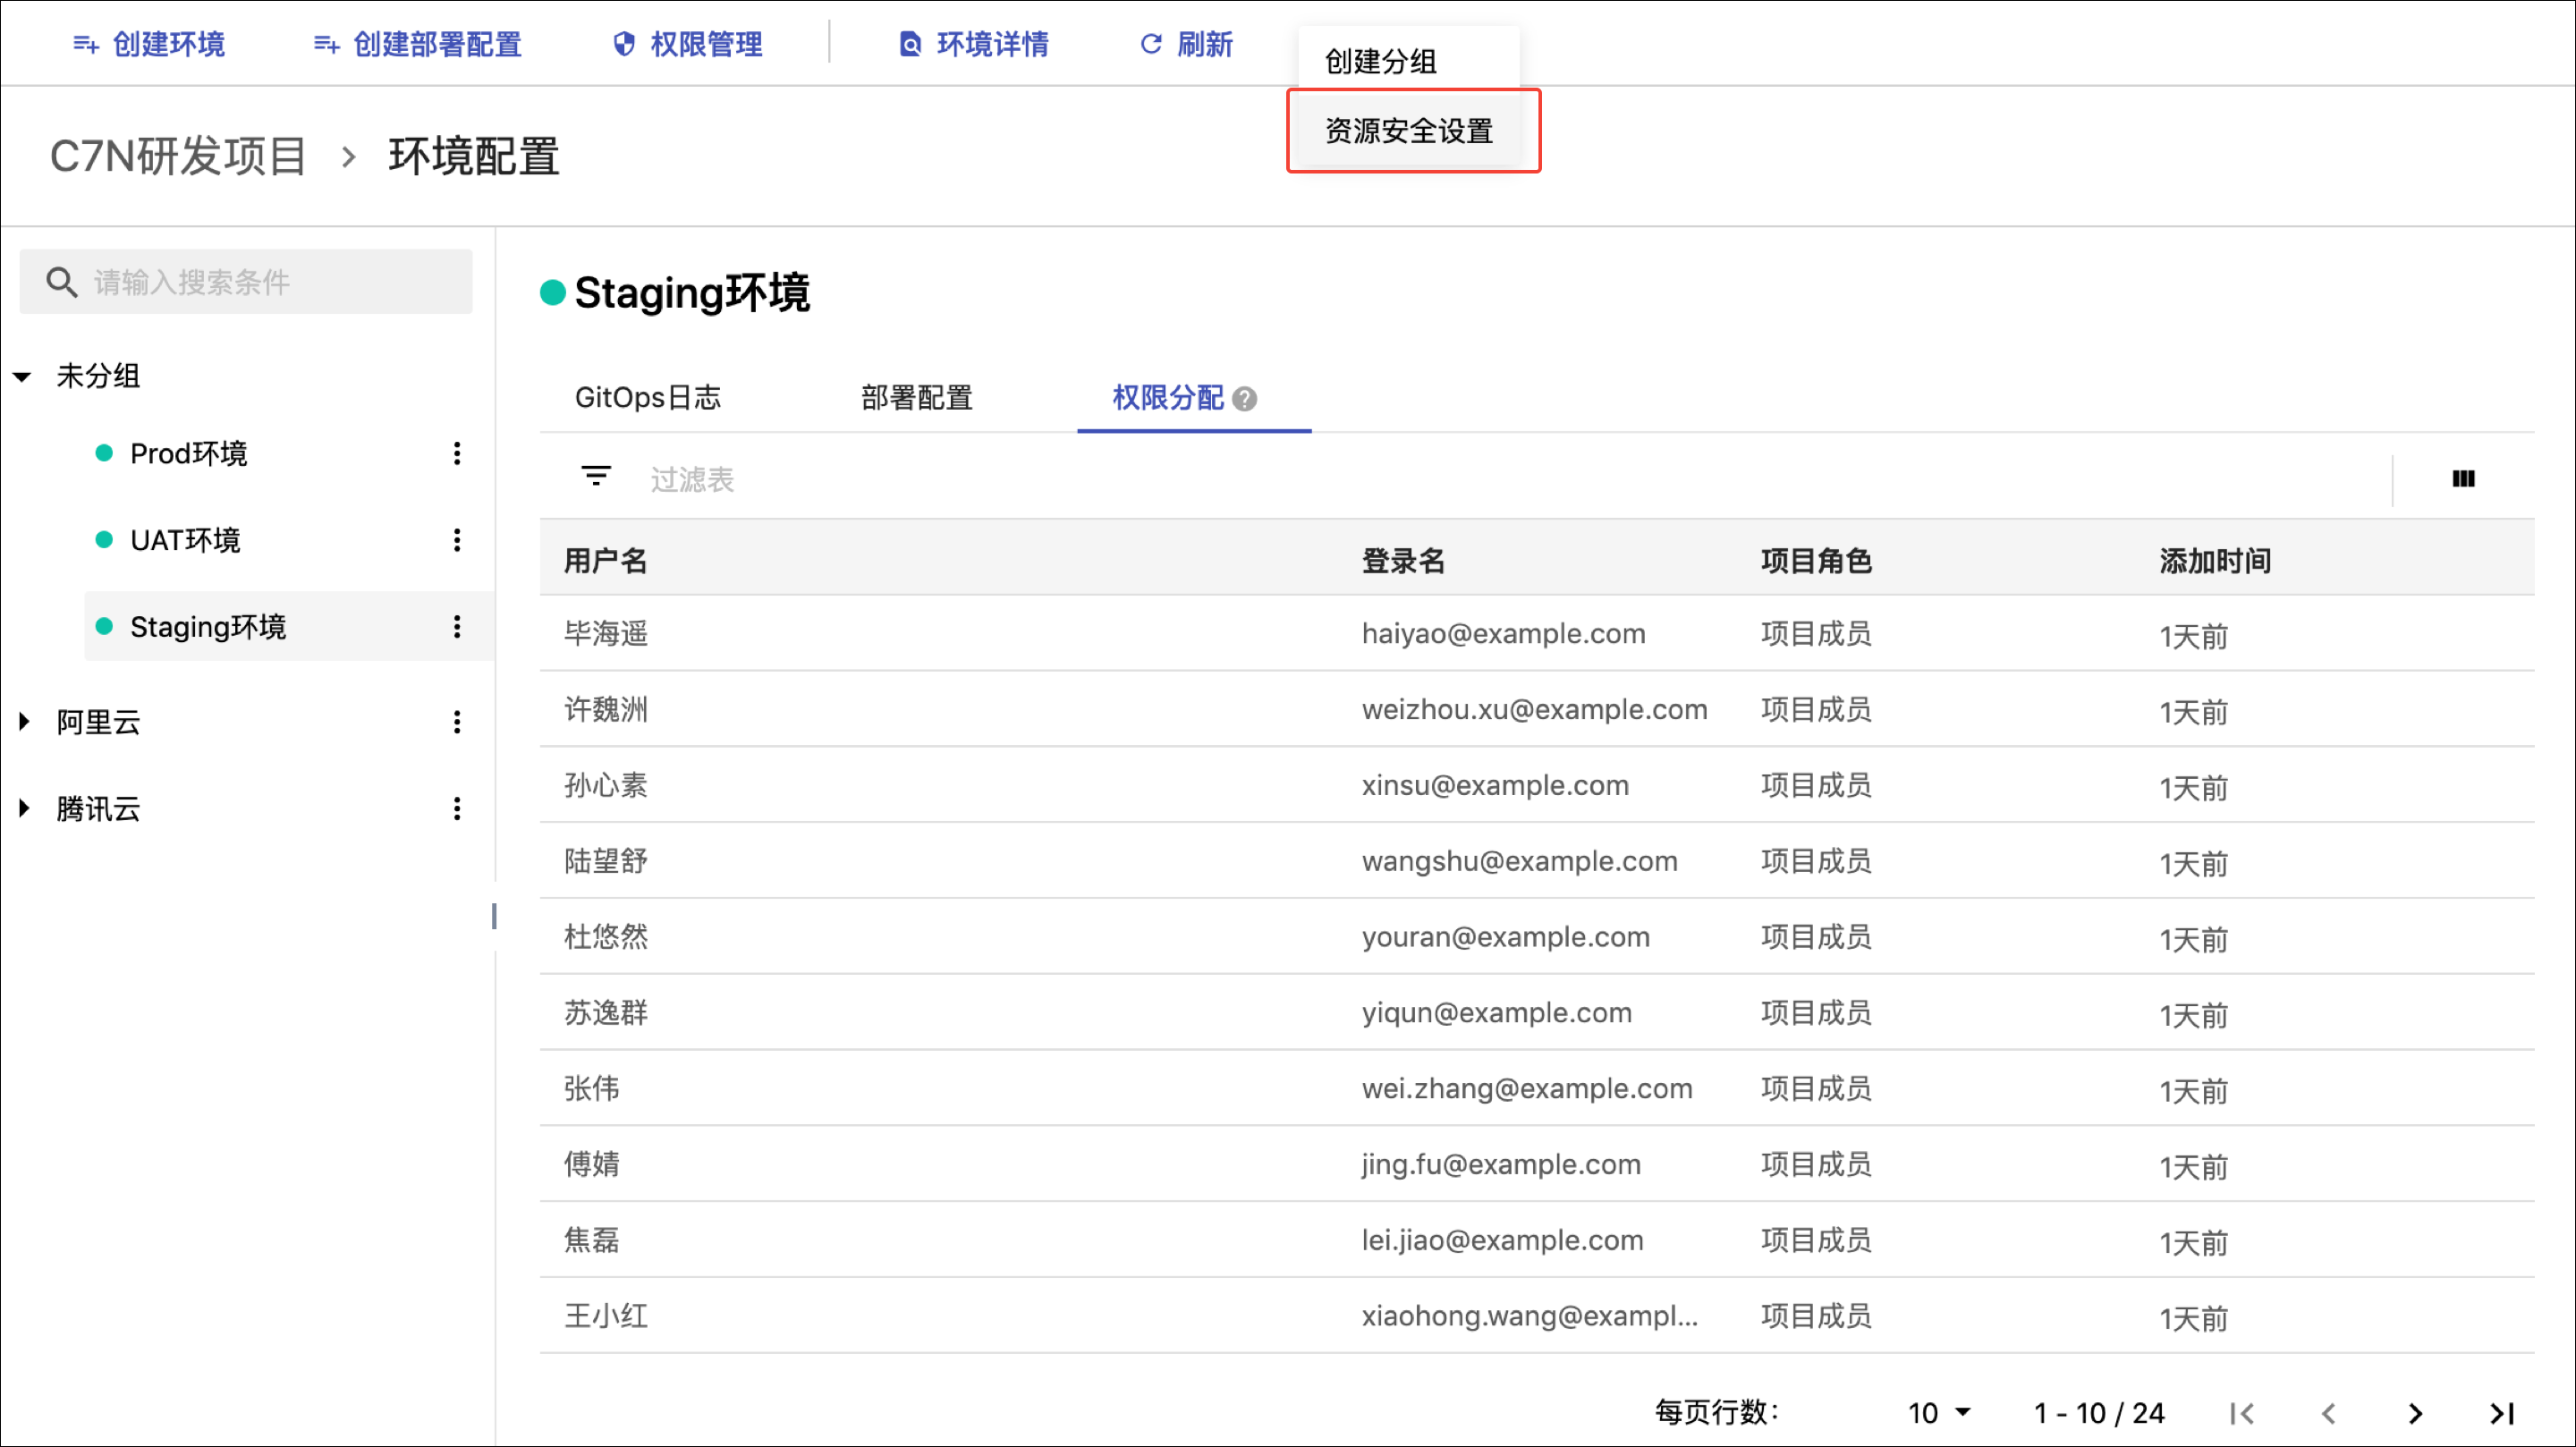
Task: Click the 焦磊 user name
Action: (x=592, y=1241)
